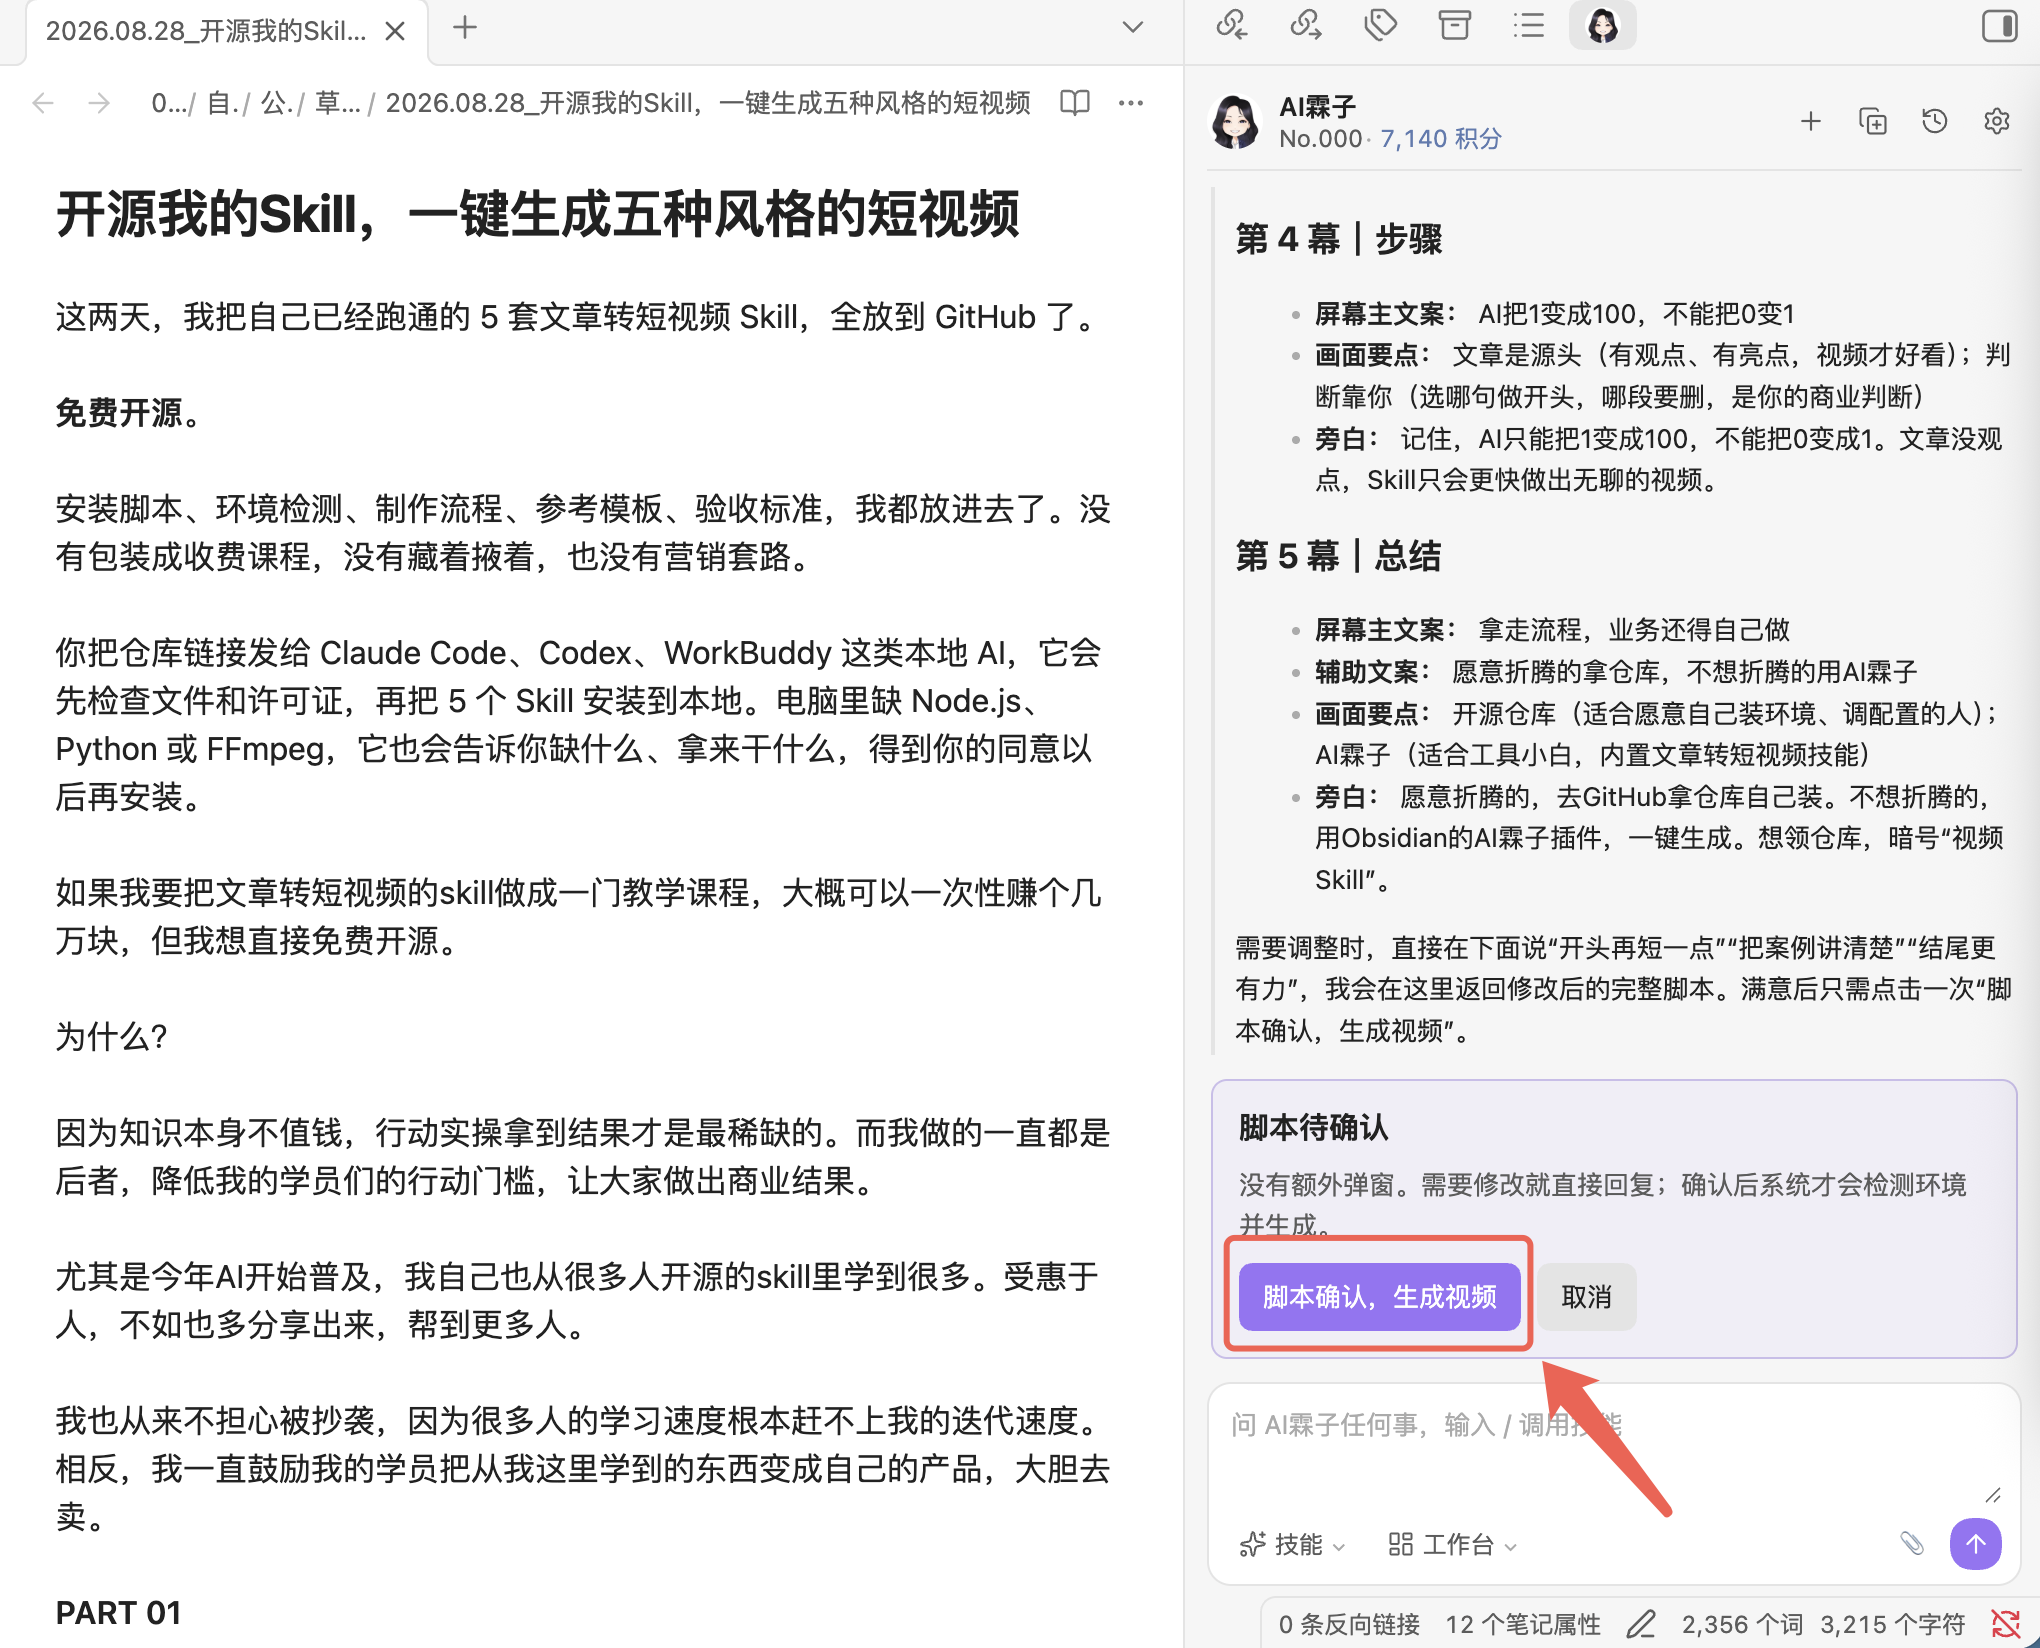The width and height of the screenshot is (2040, 1648).
Task: Click breadcrumb folder 公.
Action: point(275,103)
